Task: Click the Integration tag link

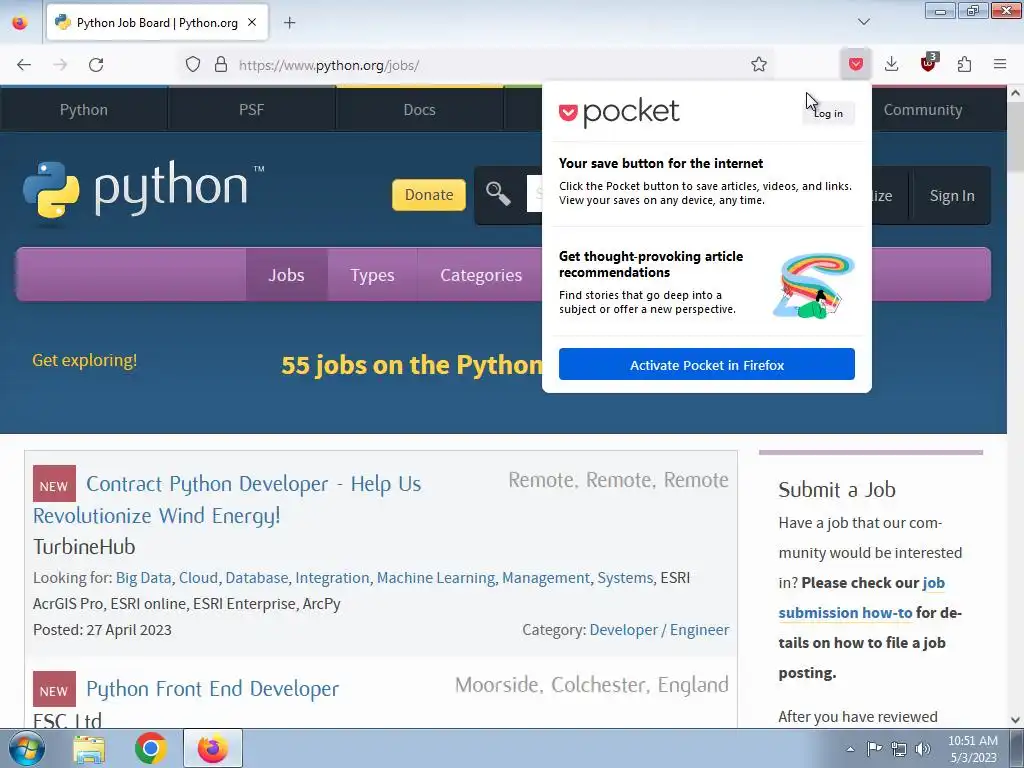Action: [x=332, y=578]
